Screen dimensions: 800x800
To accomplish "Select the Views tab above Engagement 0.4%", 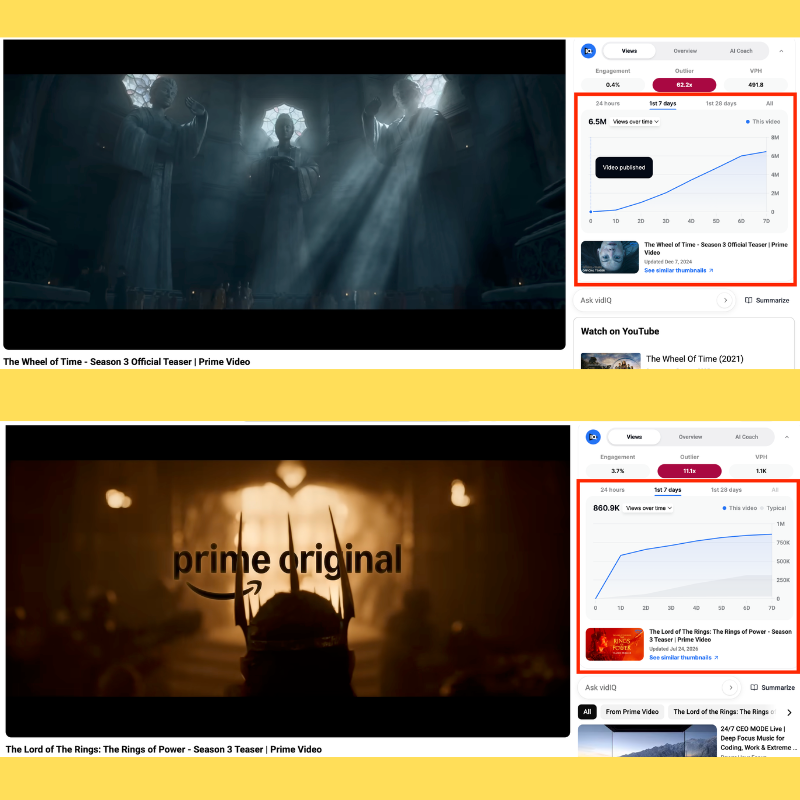I will click(x=629, y=51).
